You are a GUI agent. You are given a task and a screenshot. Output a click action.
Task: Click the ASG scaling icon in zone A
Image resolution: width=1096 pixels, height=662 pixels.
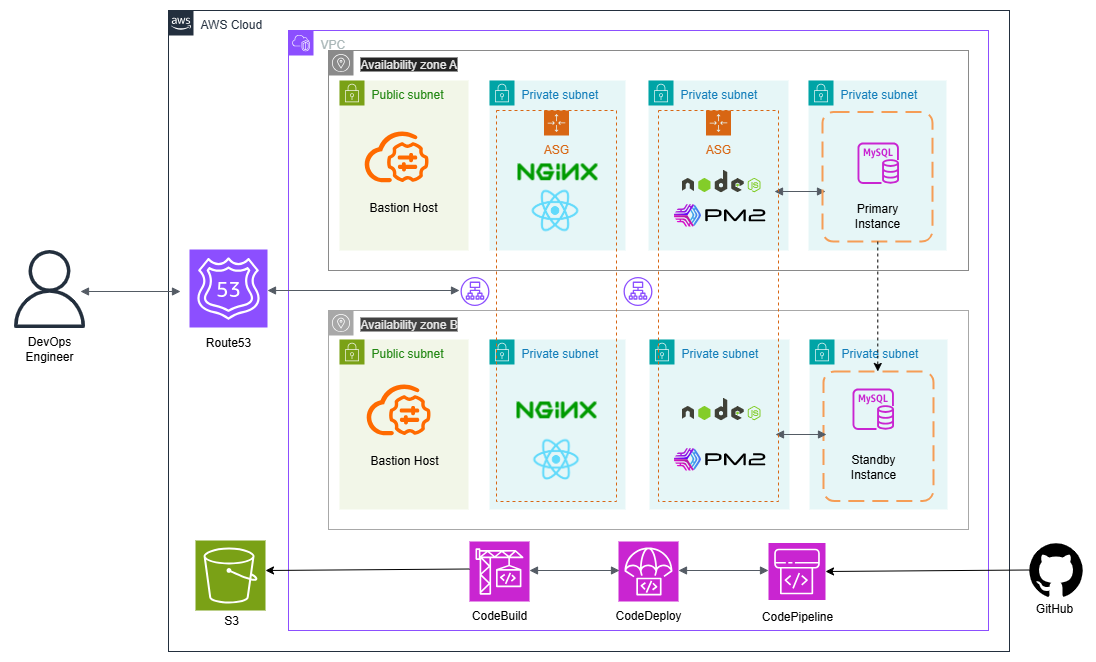[556, 124]
